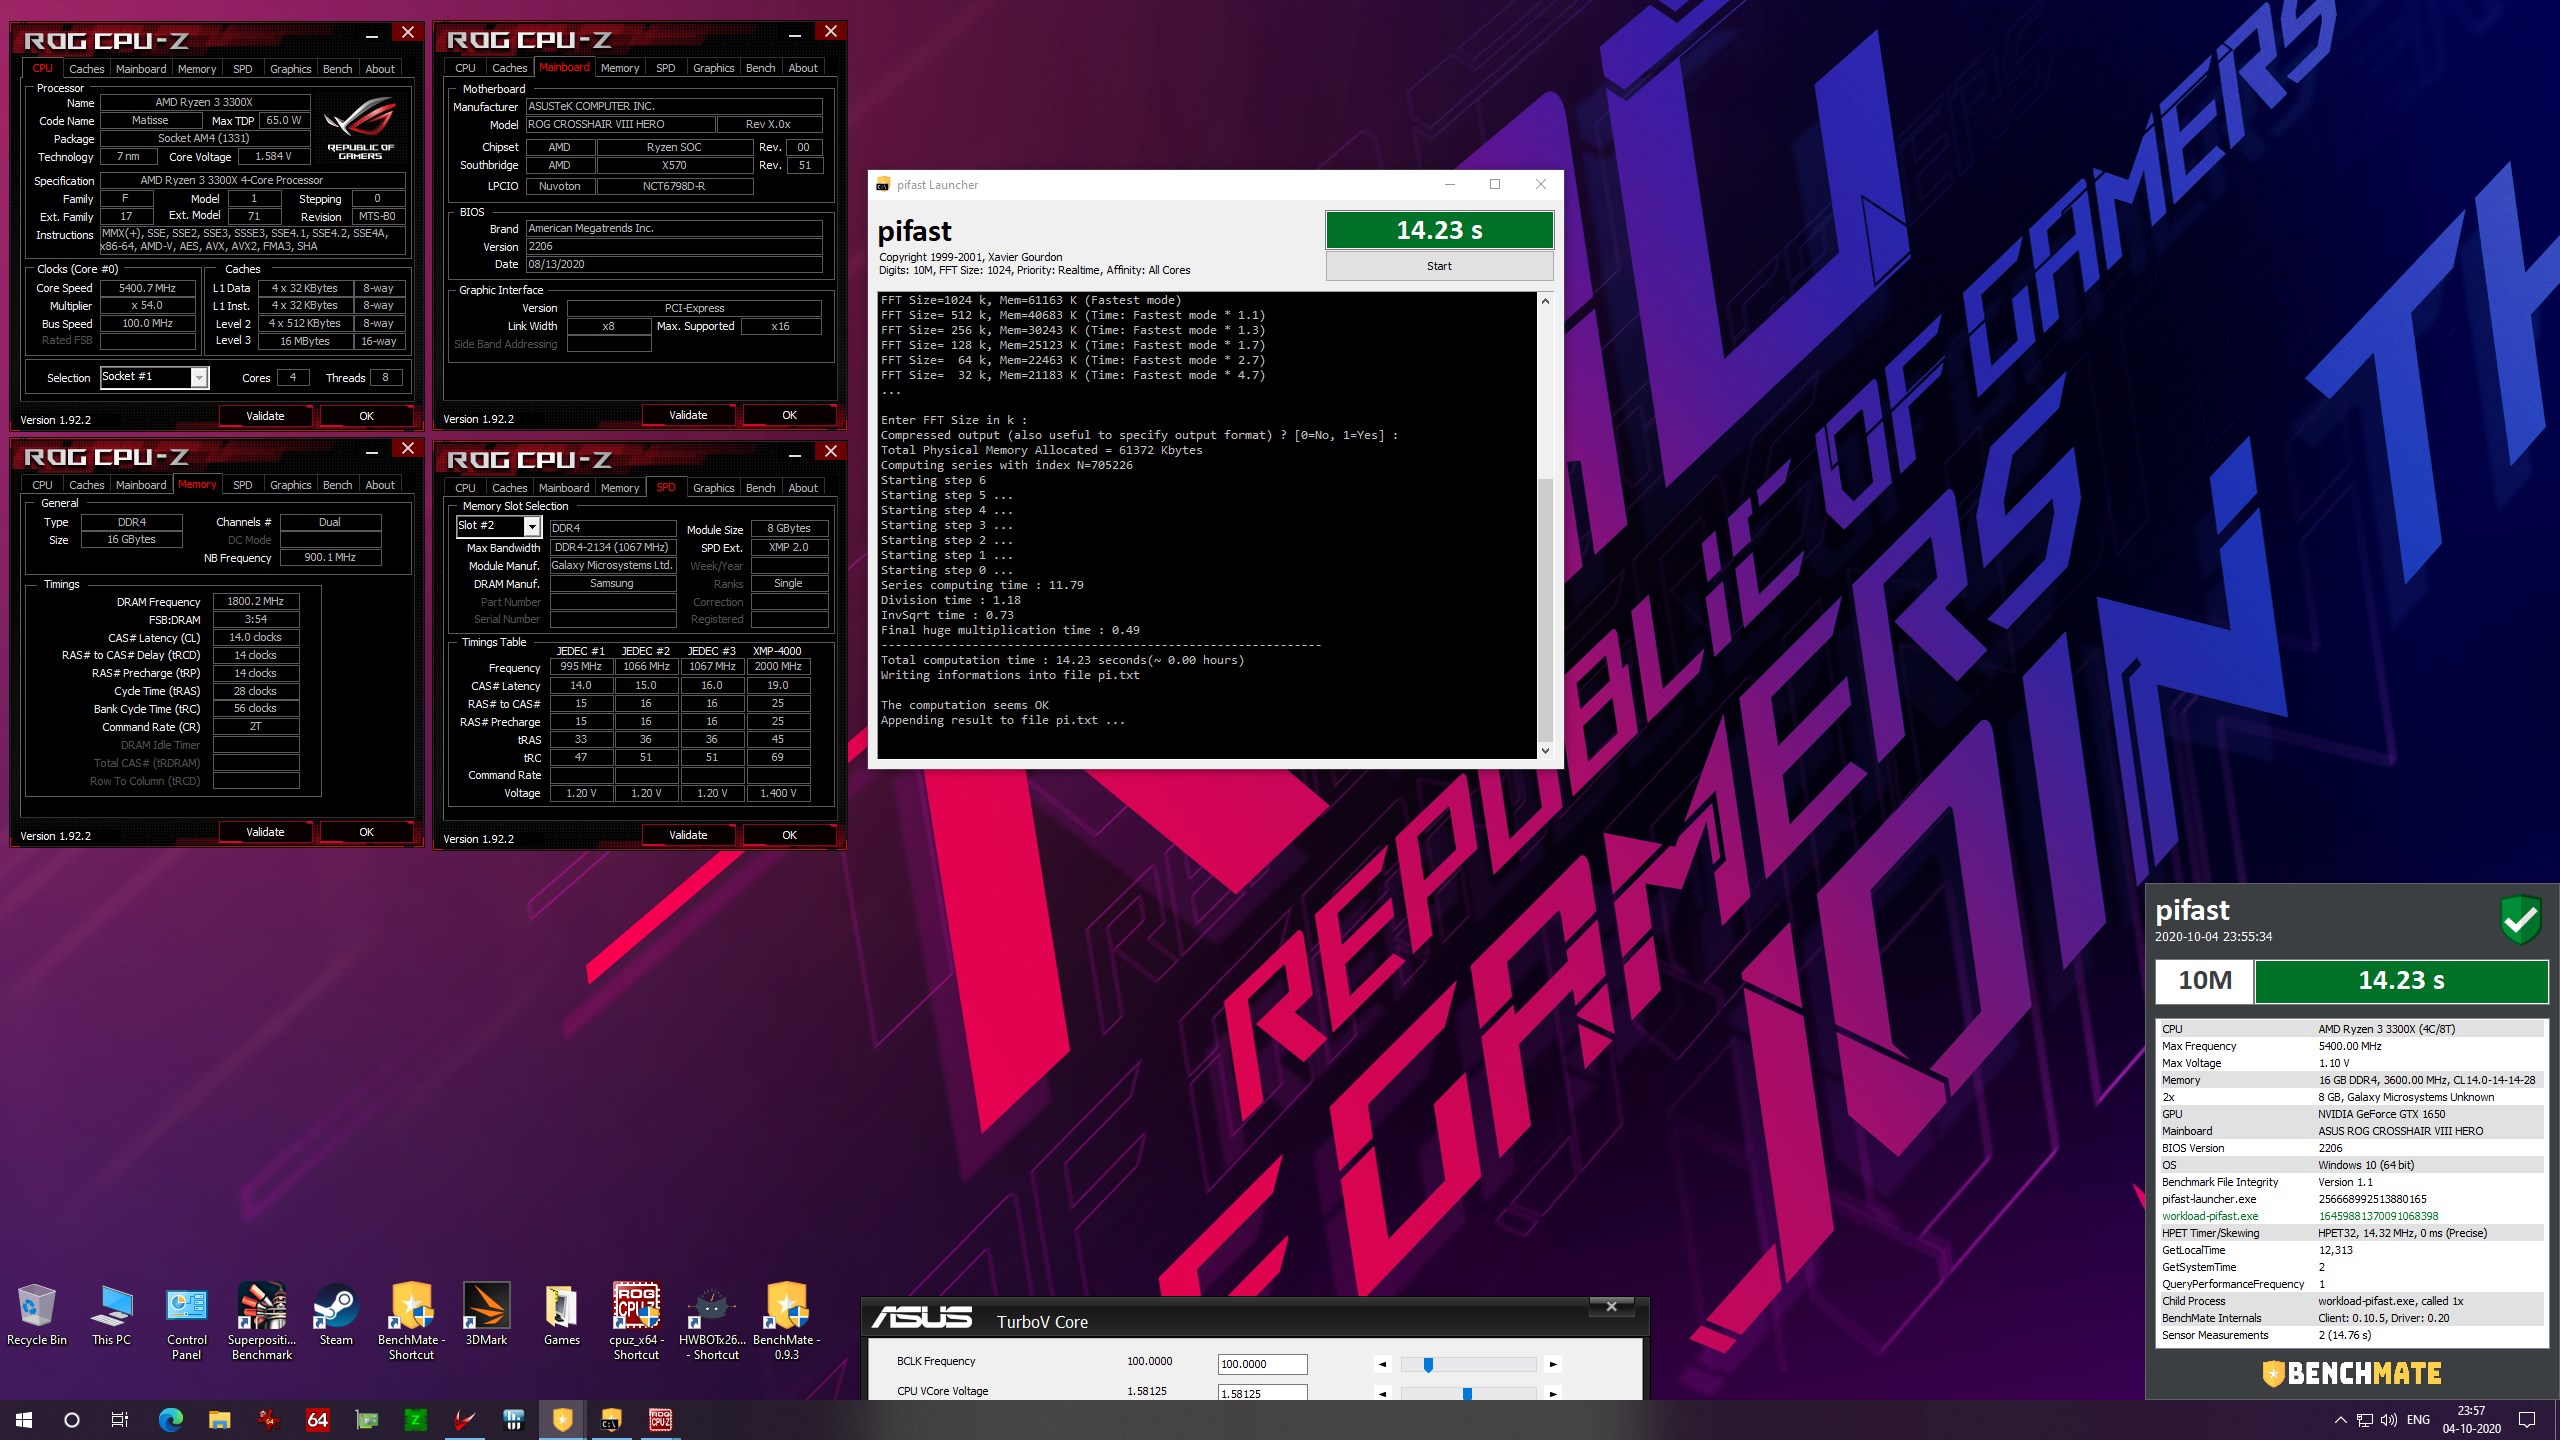Screen dimensions: 2560x1440
Task: Switch to ROG CPU-Z taskbar icon
Action: pyautogui.click(x=661, y=1420)
